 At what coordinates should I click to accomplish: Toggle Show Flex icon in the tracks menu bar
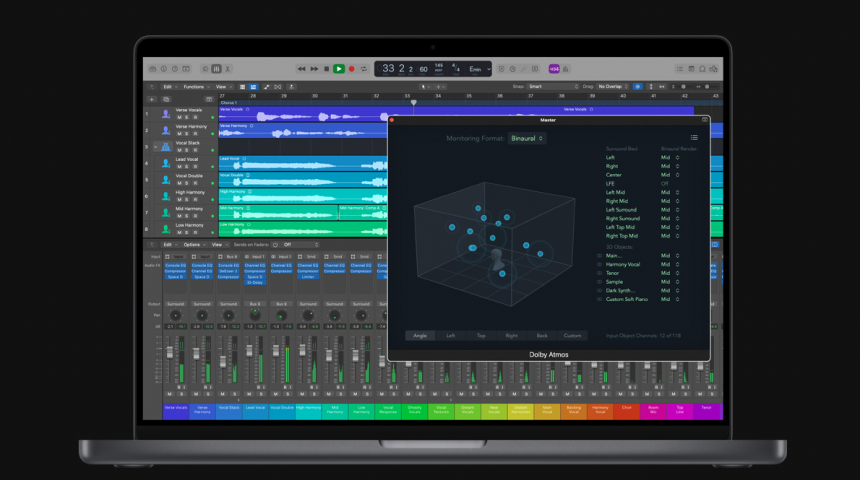pos(278,87)
